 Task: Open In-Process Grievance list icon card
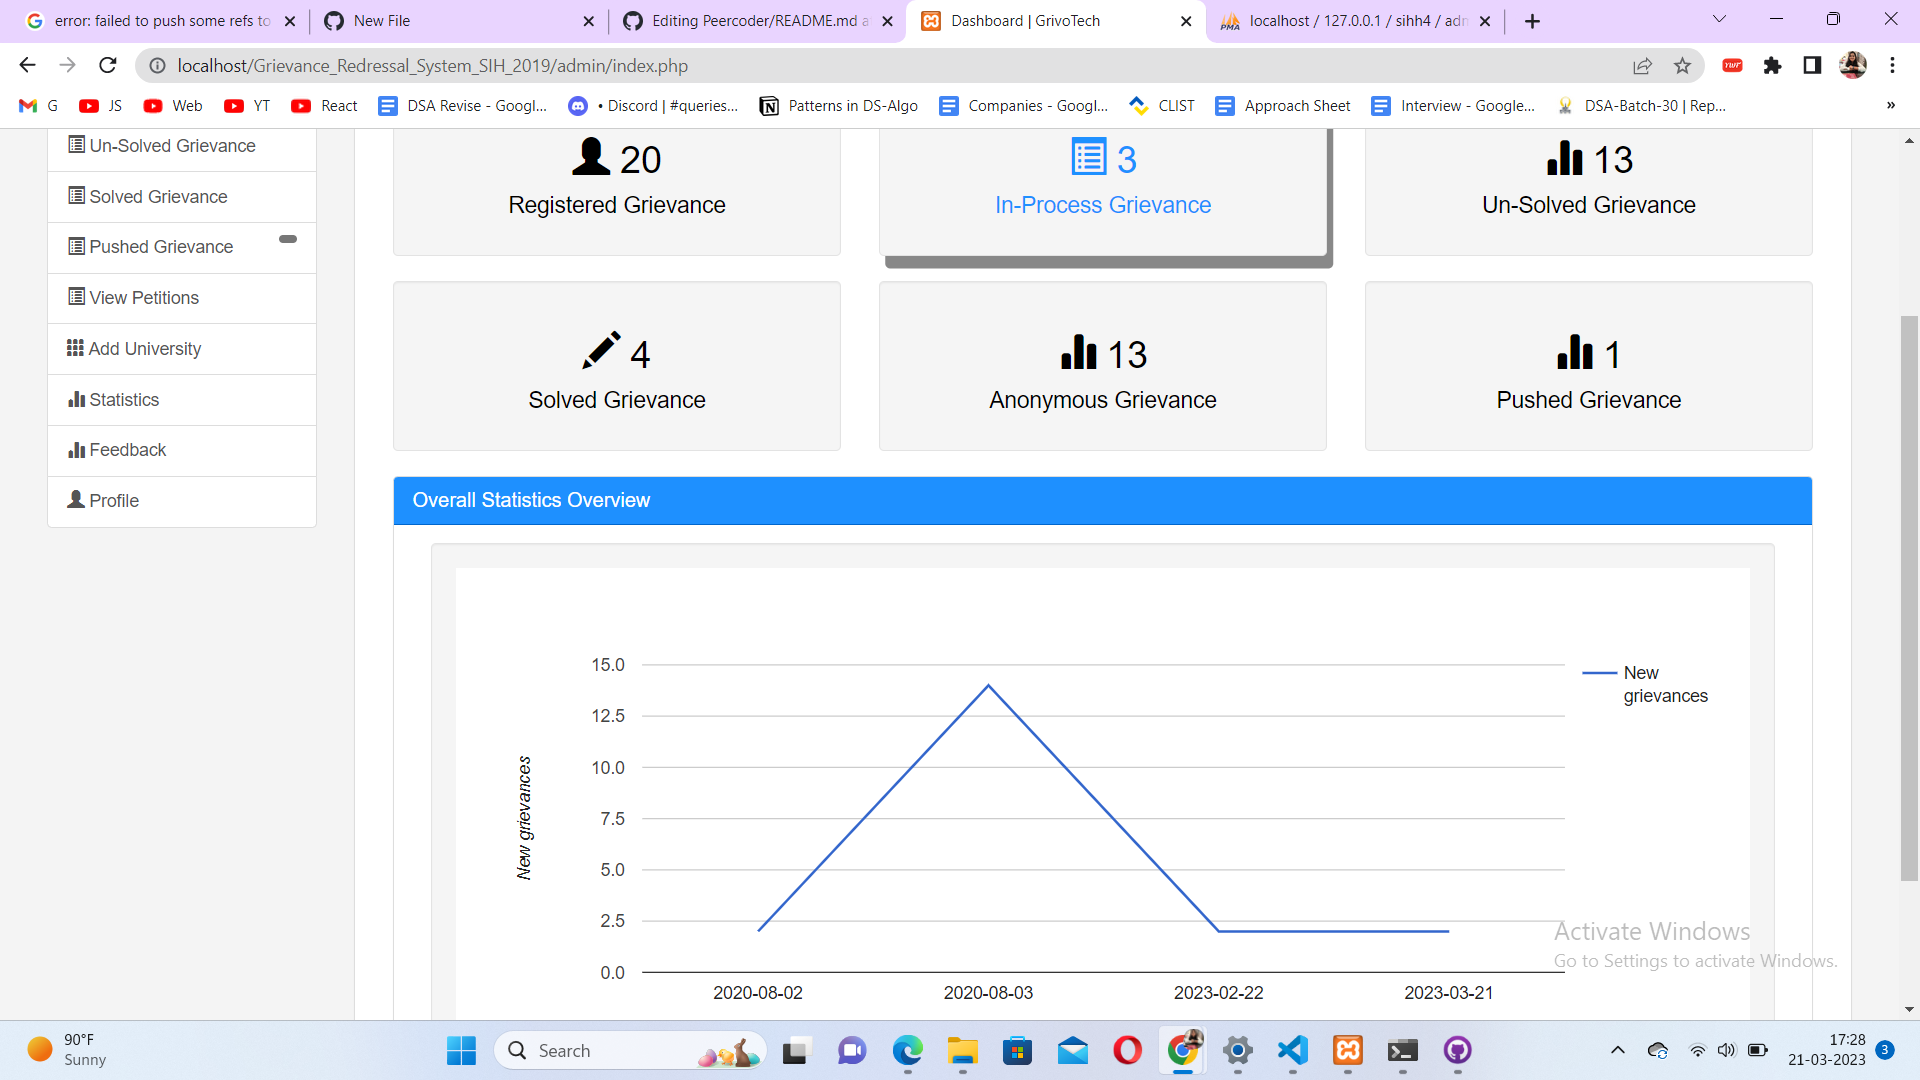tap(1088, 158)
